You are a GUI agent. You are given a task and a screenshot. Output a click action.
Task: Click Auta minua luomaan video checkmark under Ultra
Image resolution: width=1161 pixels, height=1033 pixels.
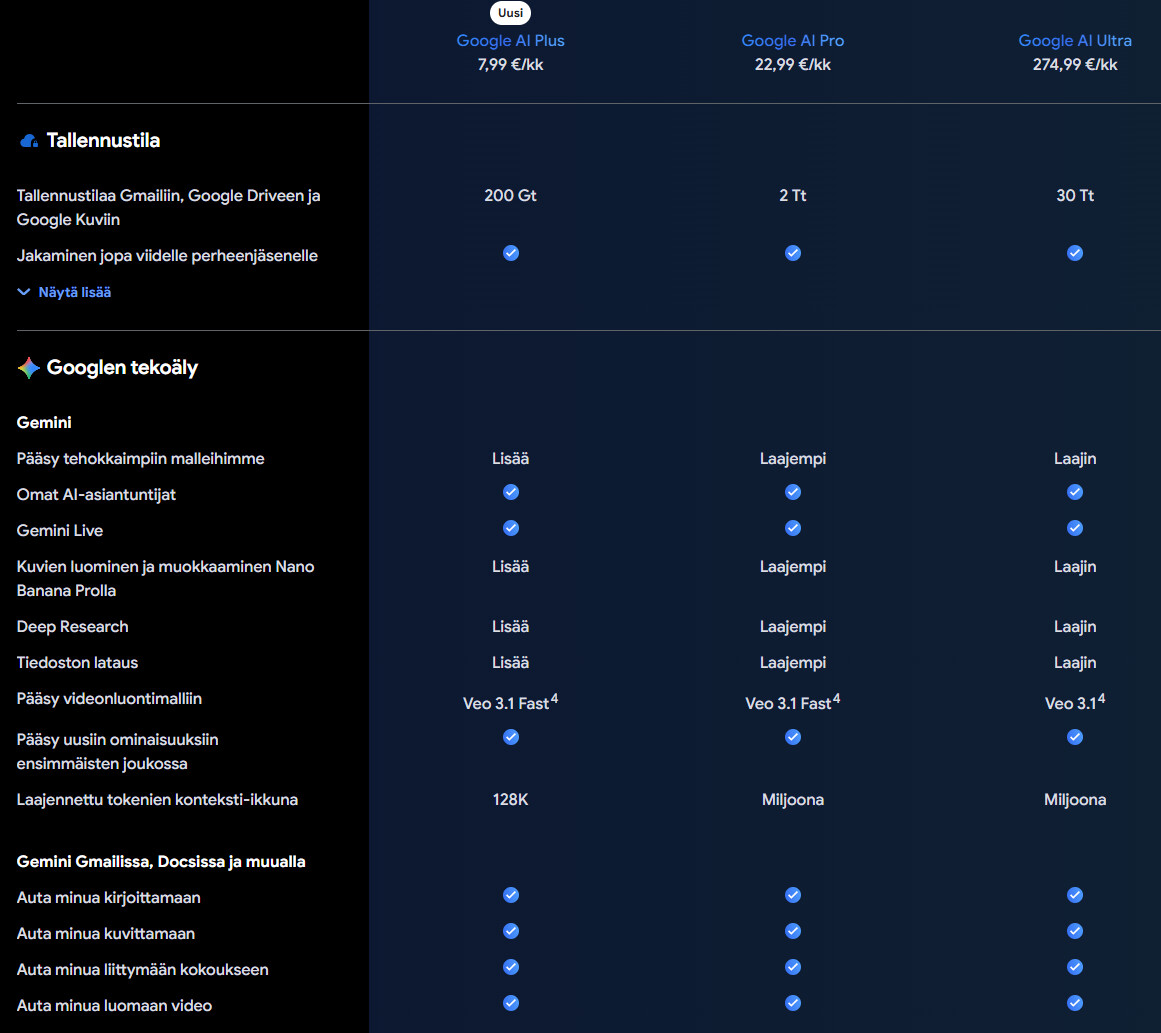click(x=1075, y=1003)
